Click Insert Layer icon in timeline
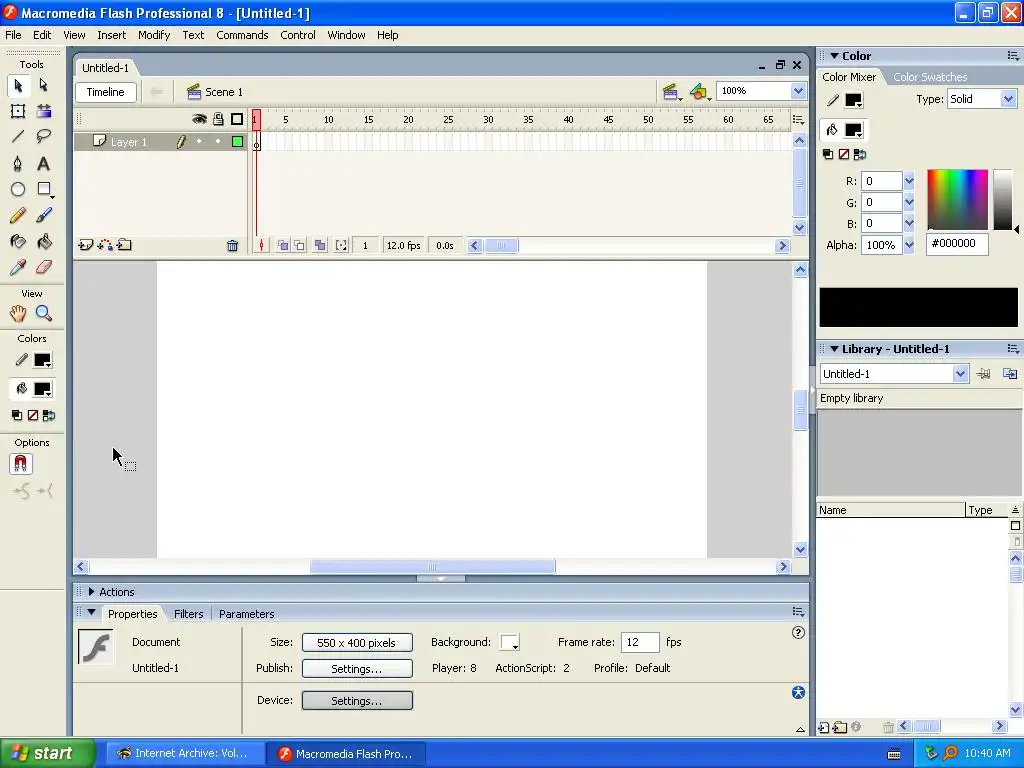This screenshot has width=1024, height=768. pos(86,246)
